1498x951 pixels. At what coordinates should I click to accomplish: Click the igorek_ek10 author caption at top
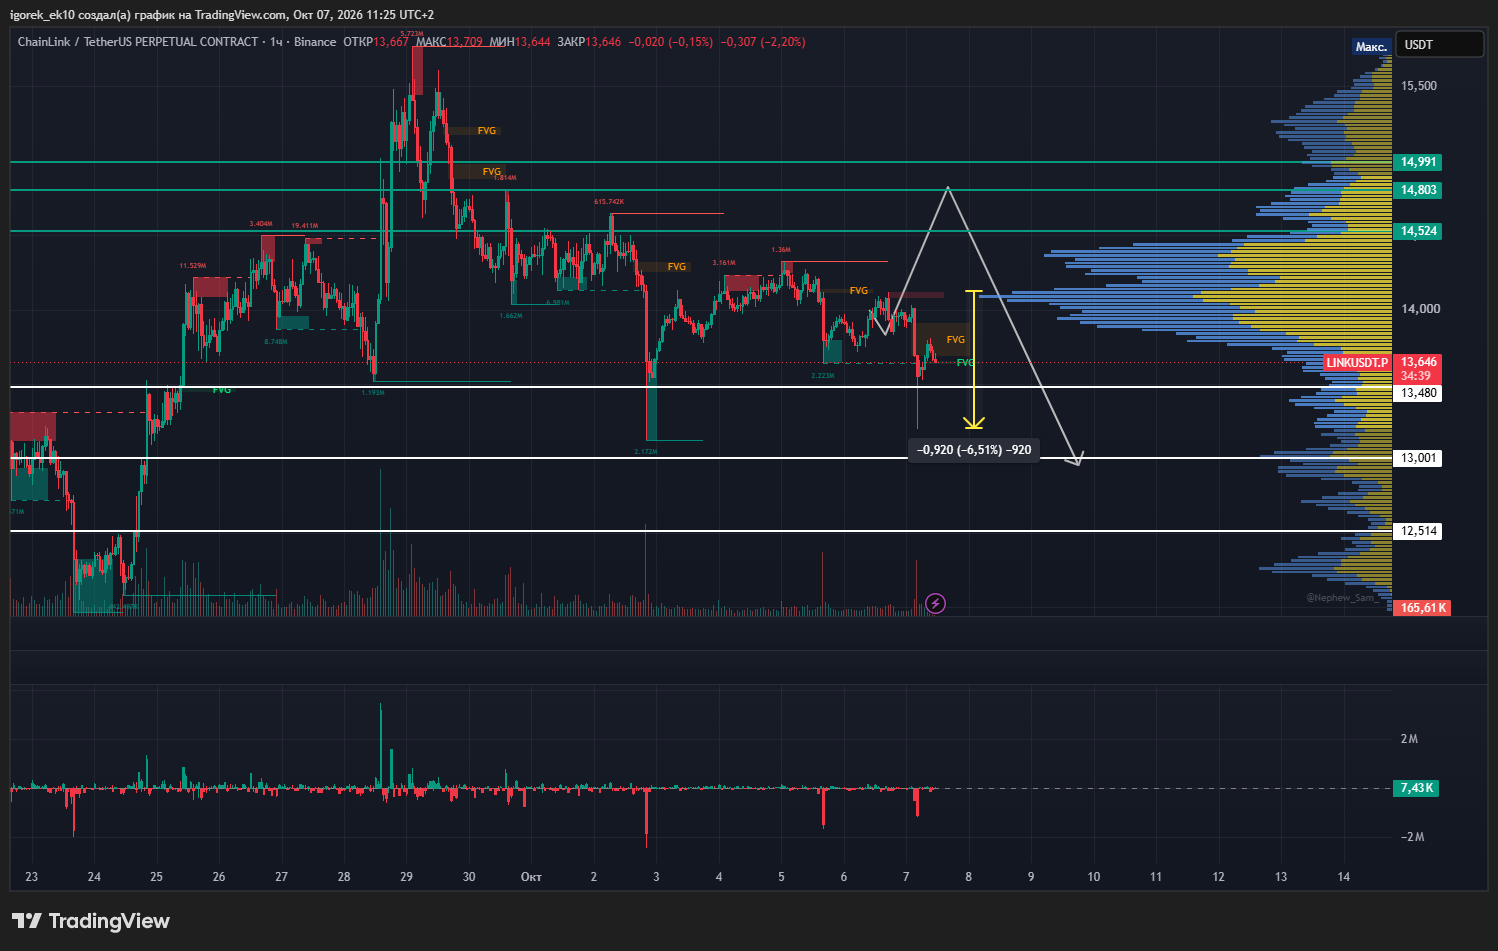pyautogui.click(x=222, y=15)
